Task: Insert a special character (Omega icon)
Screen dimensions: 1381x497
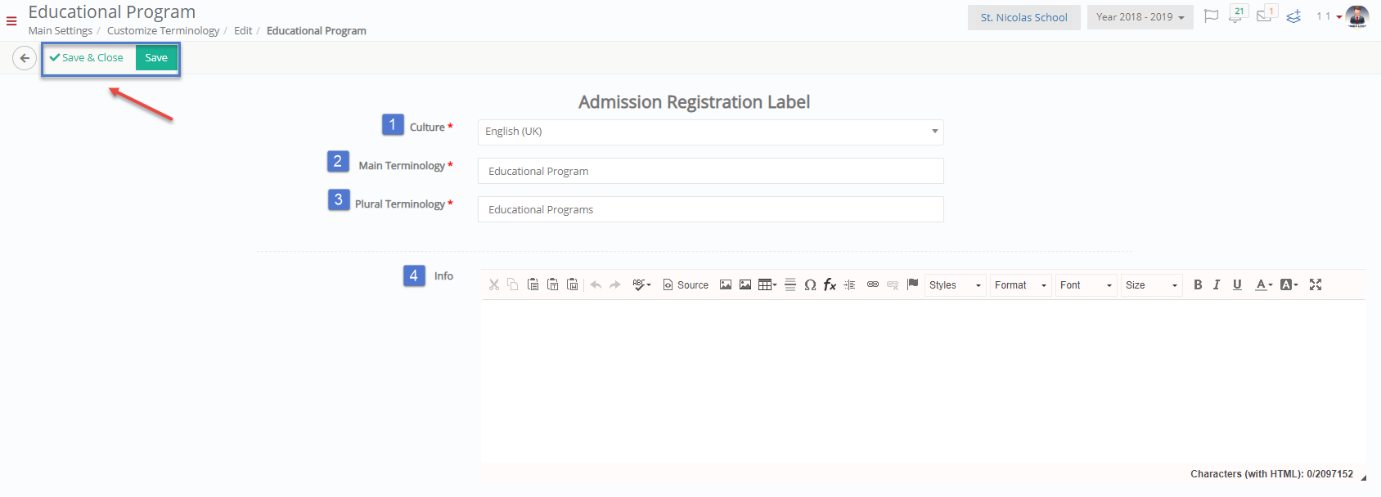Action: coord(810,285)
